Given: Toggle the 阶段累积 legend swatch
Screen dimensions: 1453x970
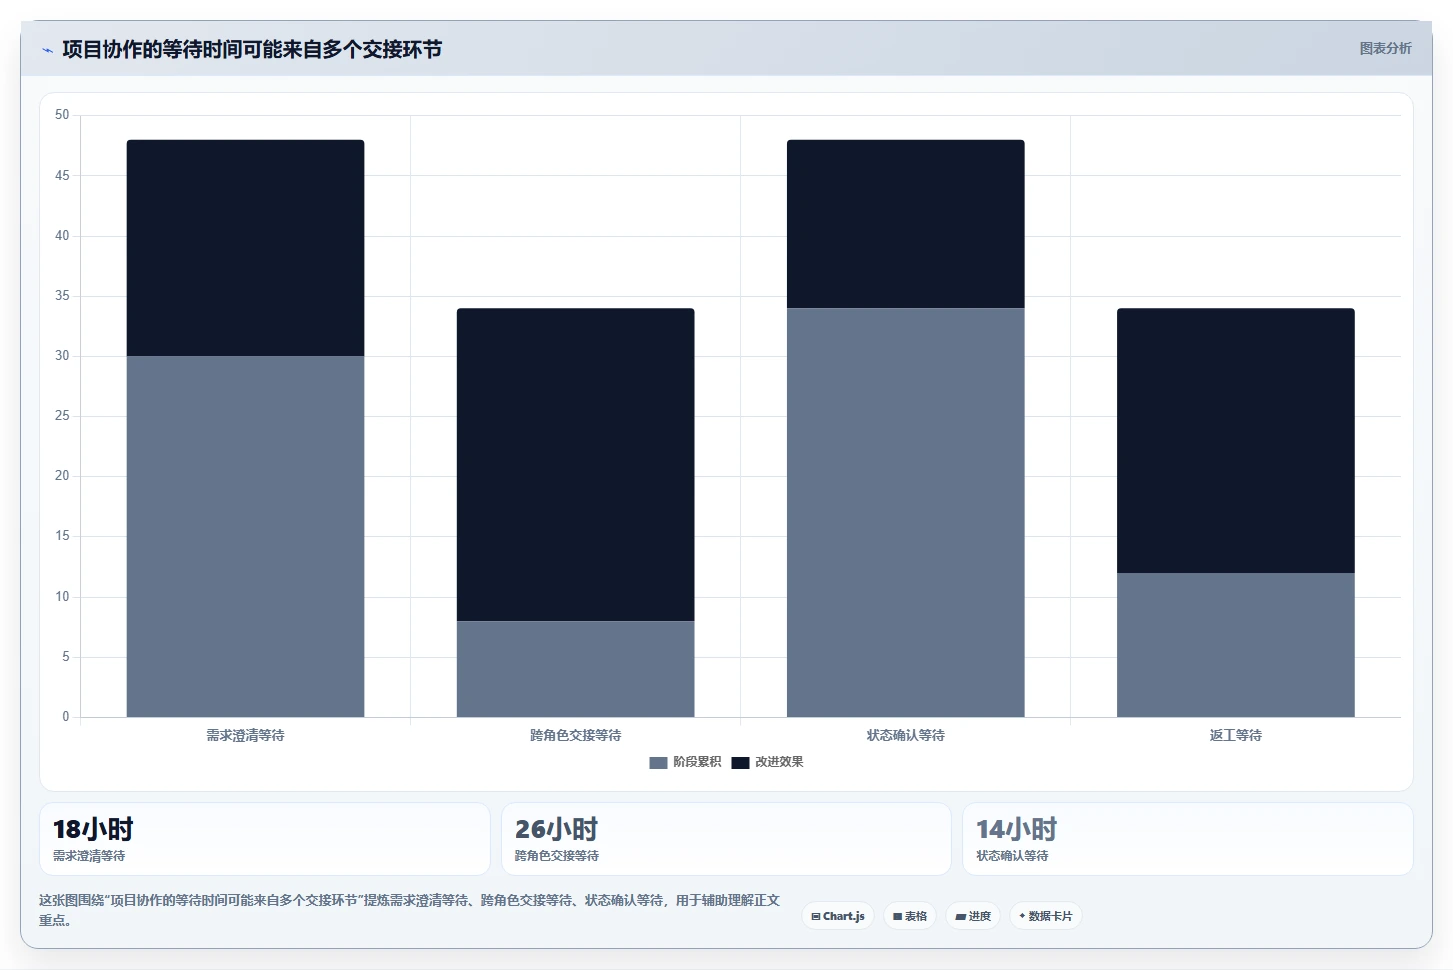Looking at the screenshot, I should (x=658, y=762).
